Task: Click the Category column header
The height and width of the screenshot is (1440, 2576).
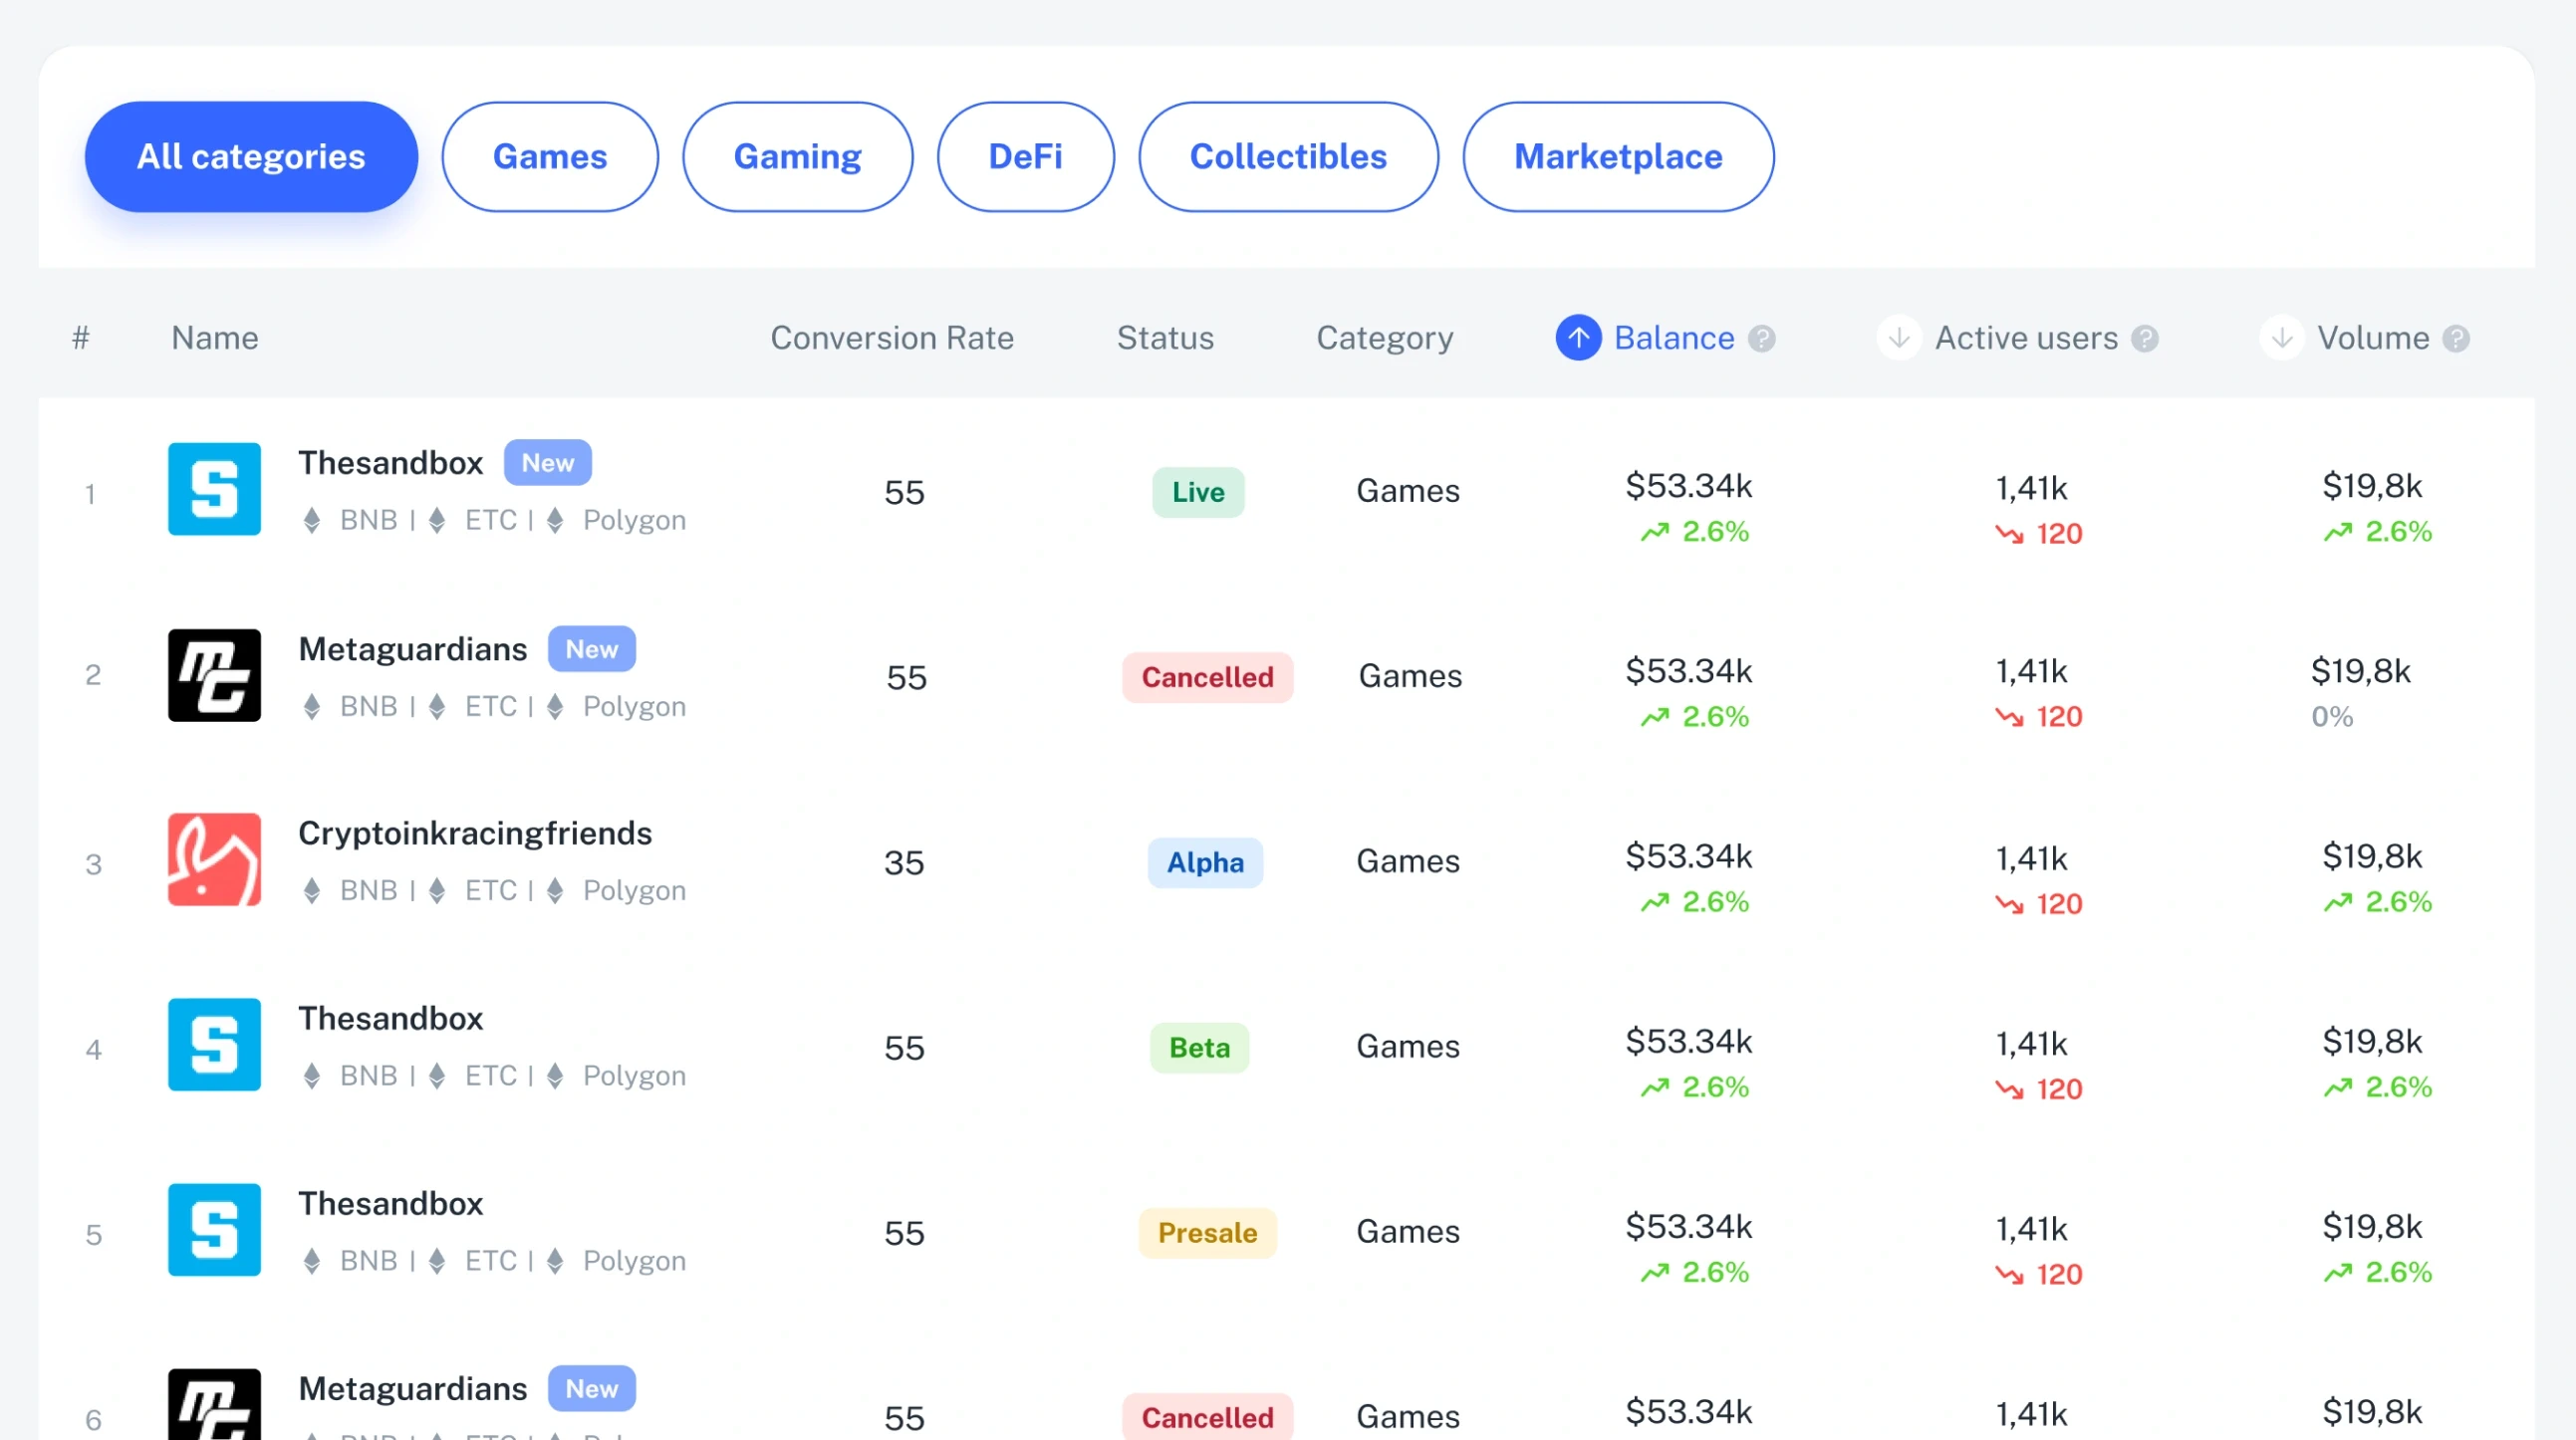Action: click(1385, 338)
